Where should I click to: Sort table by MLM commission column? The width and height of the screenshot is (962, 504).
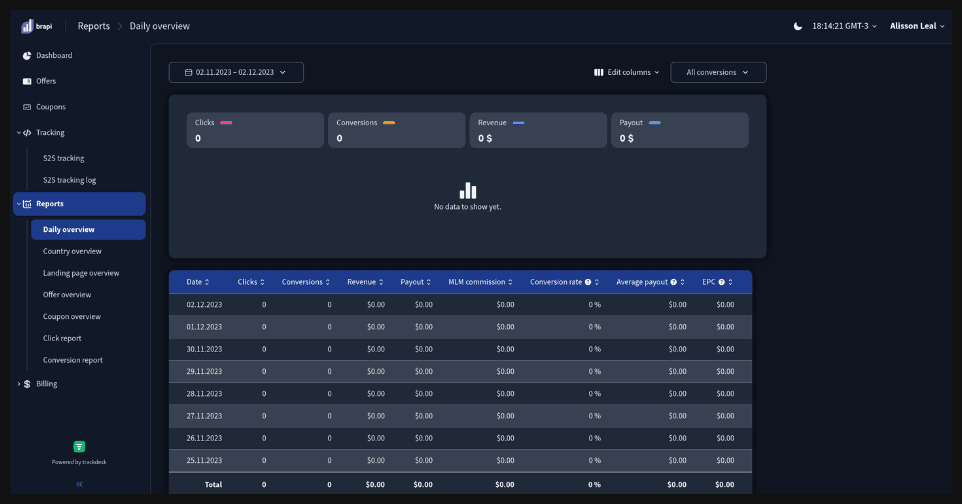(x=480, y=282)
